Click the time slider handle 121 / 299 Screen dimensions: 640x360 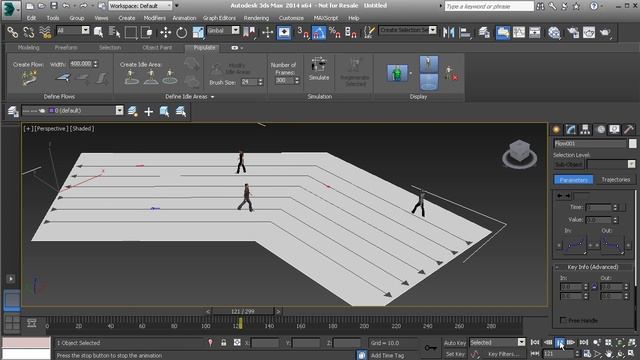[x=243, y=311]
